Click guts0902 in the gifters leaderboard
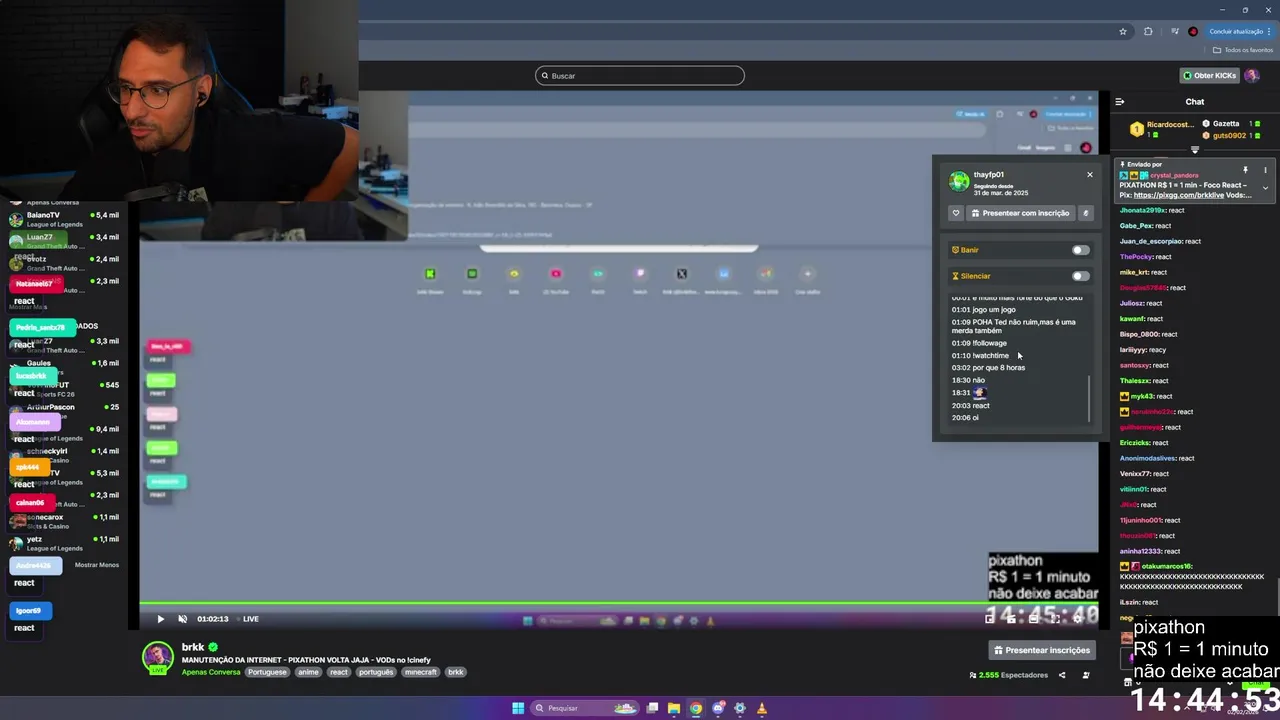The width and height of the screenshot is (1280, 720). coord(1229,135)
